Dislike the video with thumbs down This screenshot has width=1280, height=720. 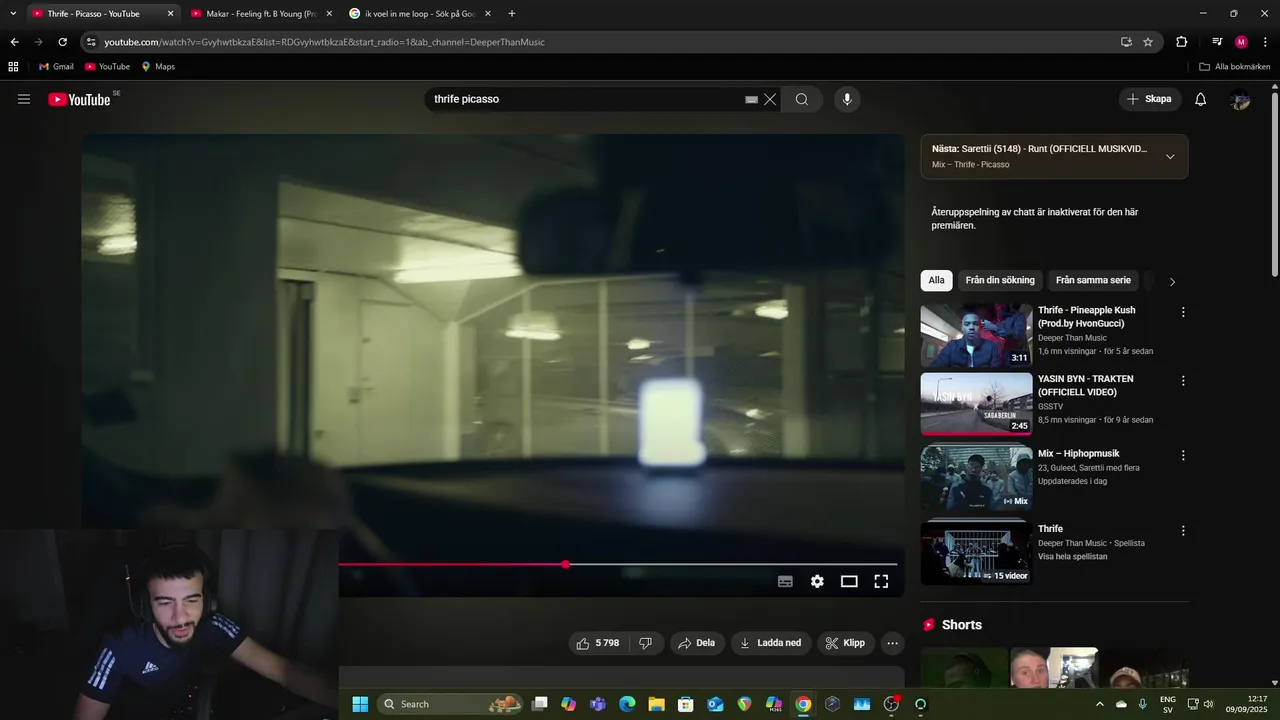tap(645, 643)
